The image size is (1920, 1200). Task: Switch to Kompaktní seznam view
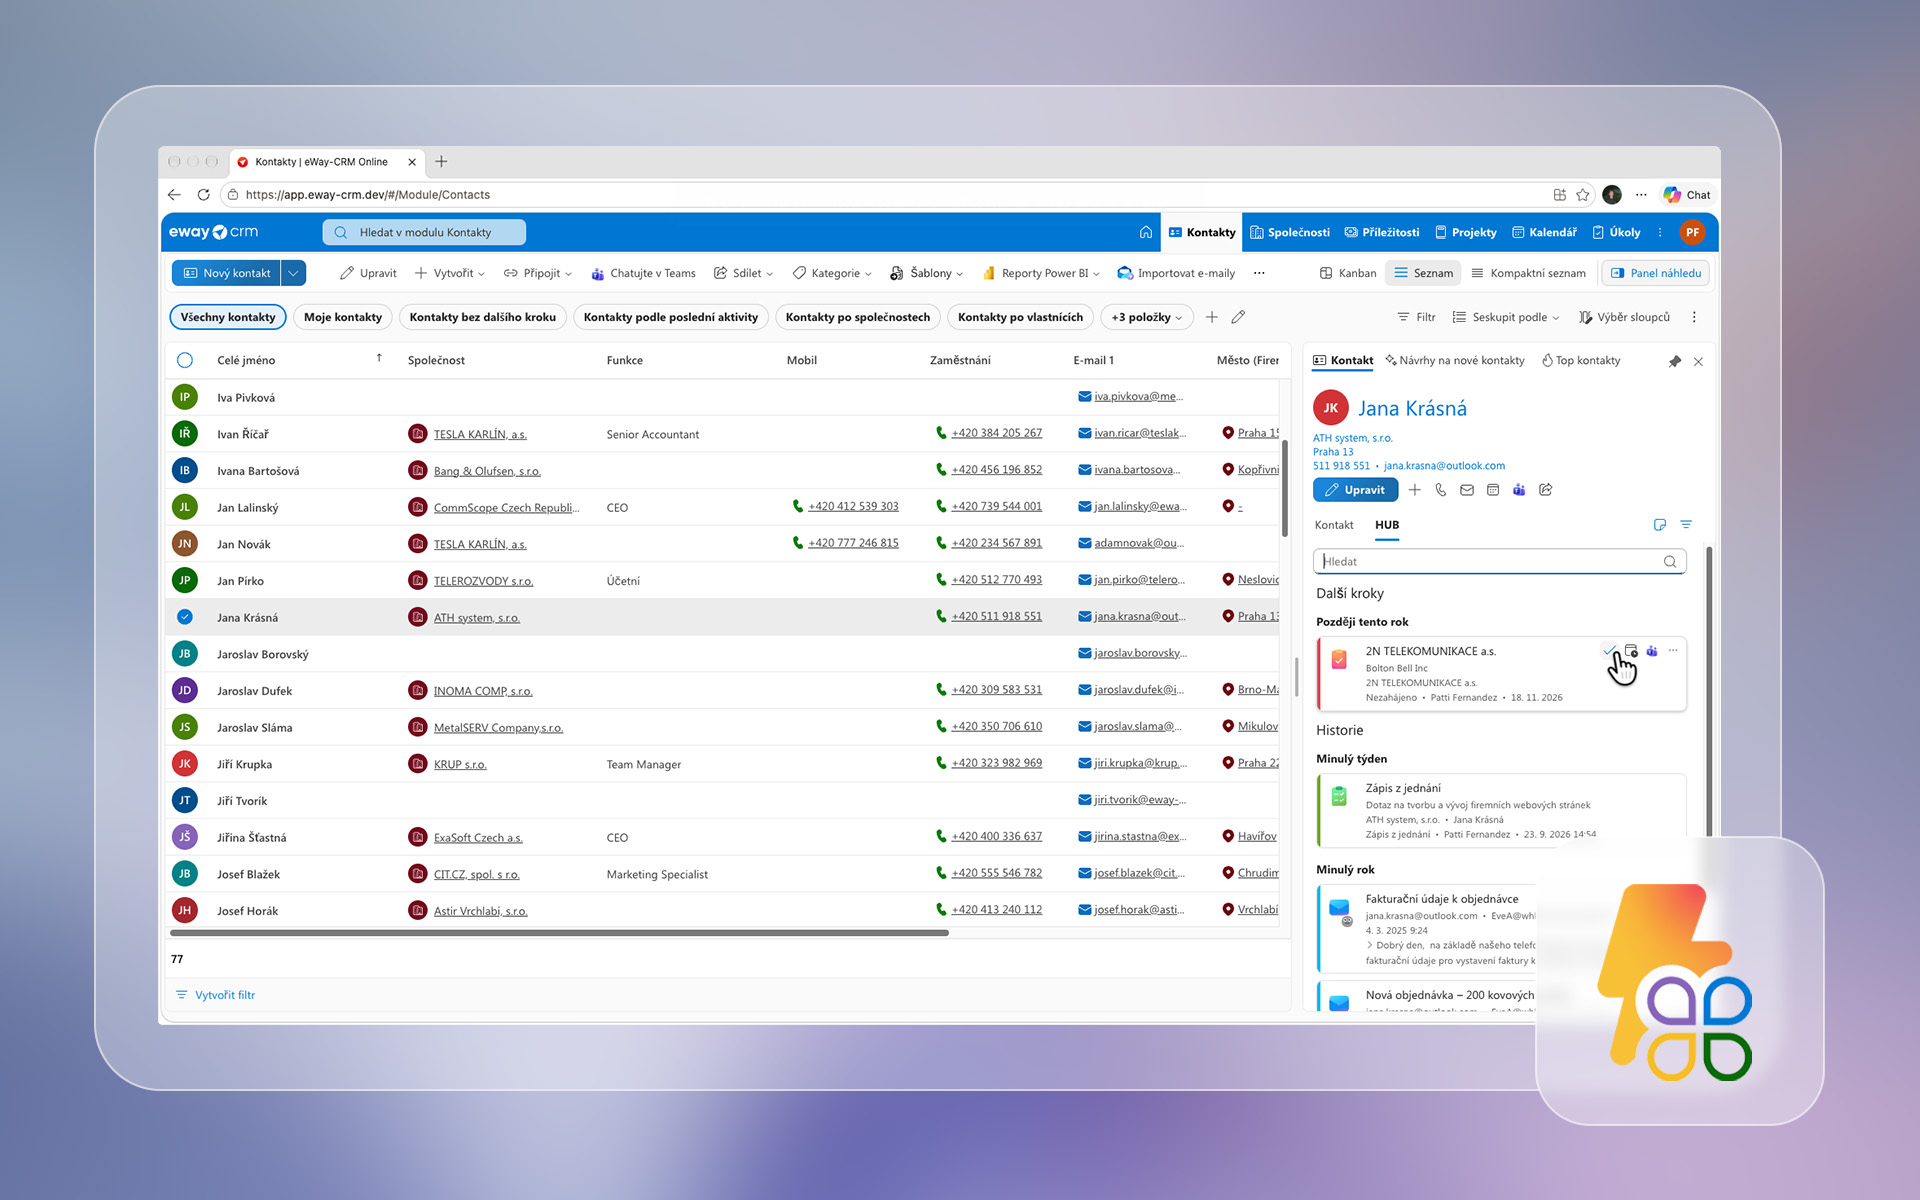[1528, 273]
